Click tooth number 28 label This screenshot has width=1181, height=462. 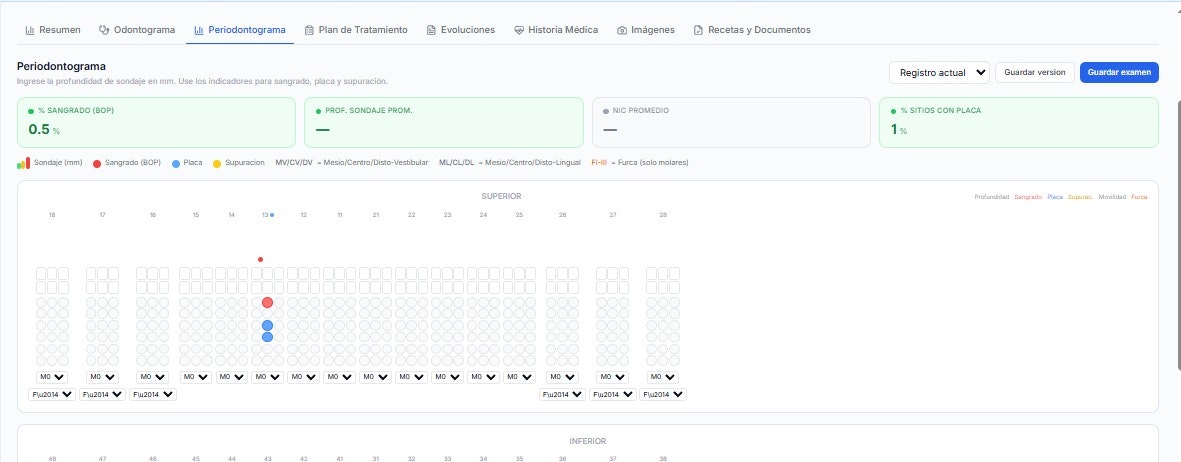pos(663,216)
